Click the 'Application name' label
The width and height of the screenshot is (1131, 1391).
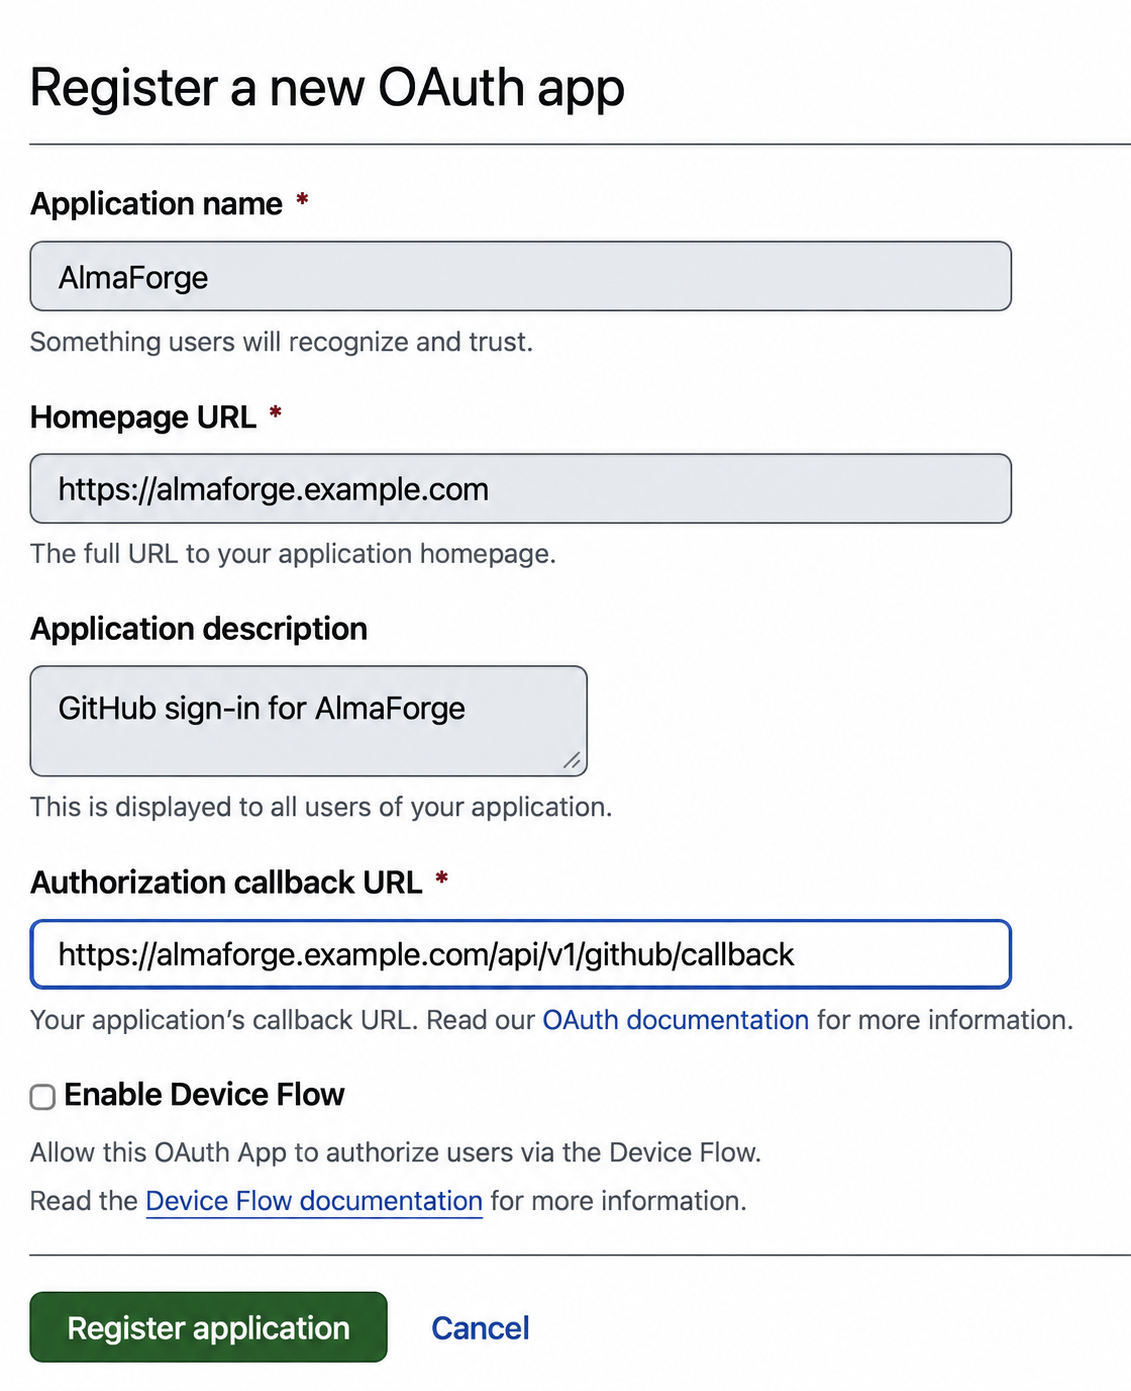[156, 204]
